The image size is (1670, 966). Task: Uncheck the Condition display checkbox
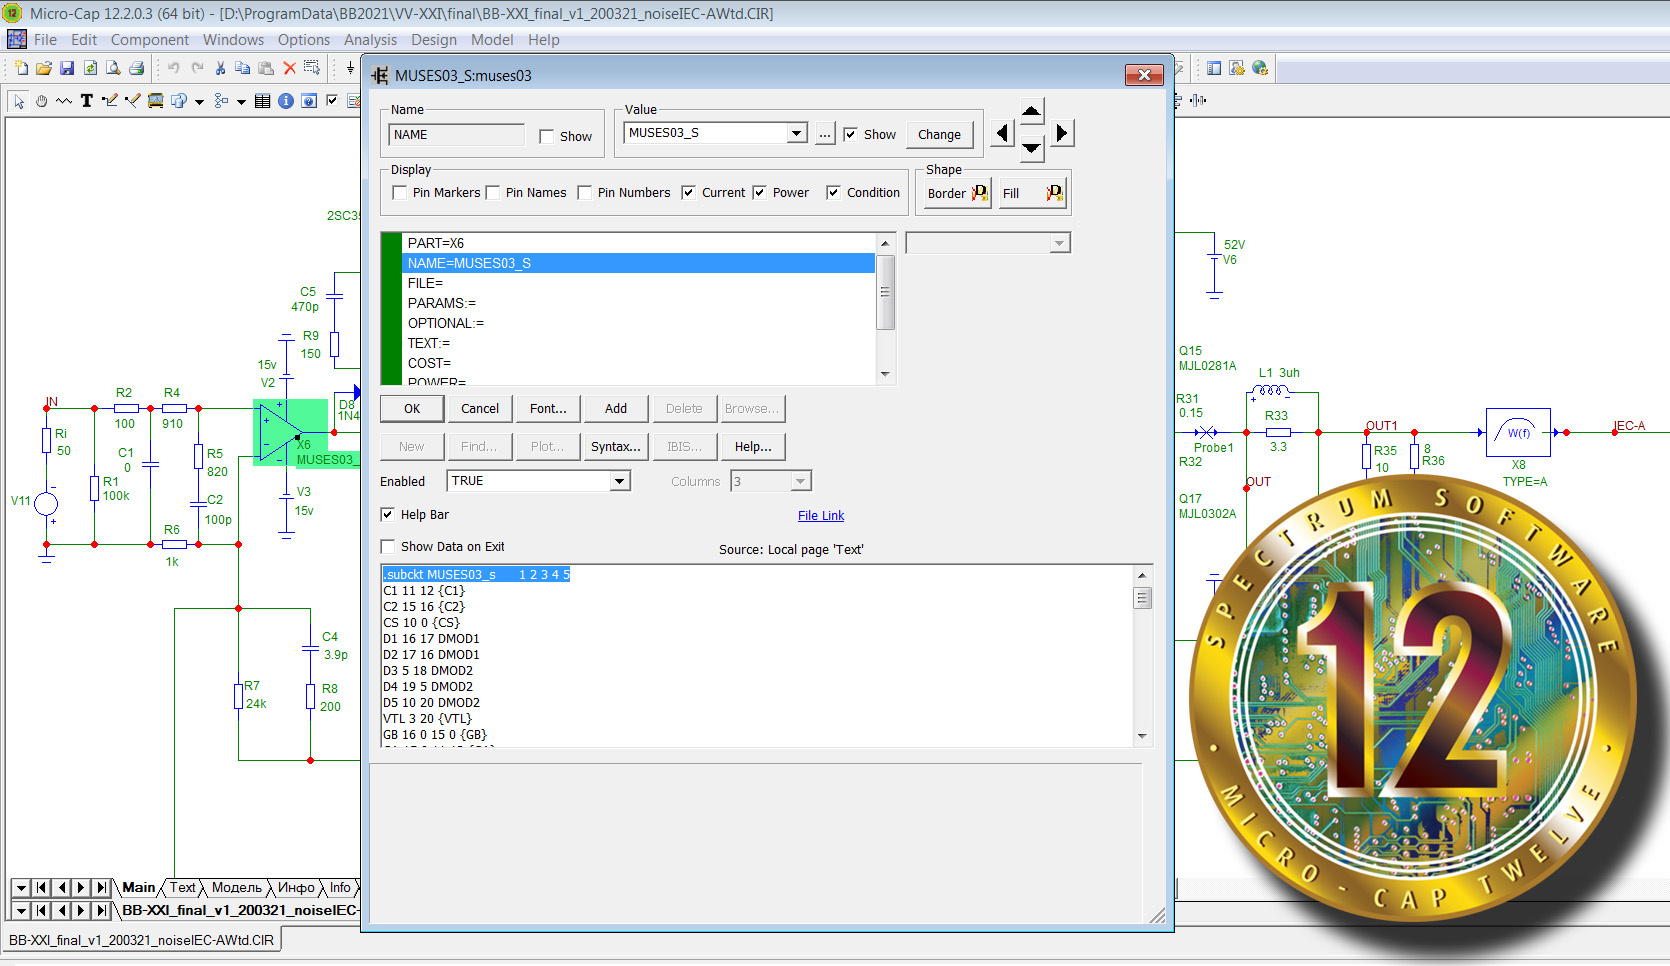pos(834,193)
